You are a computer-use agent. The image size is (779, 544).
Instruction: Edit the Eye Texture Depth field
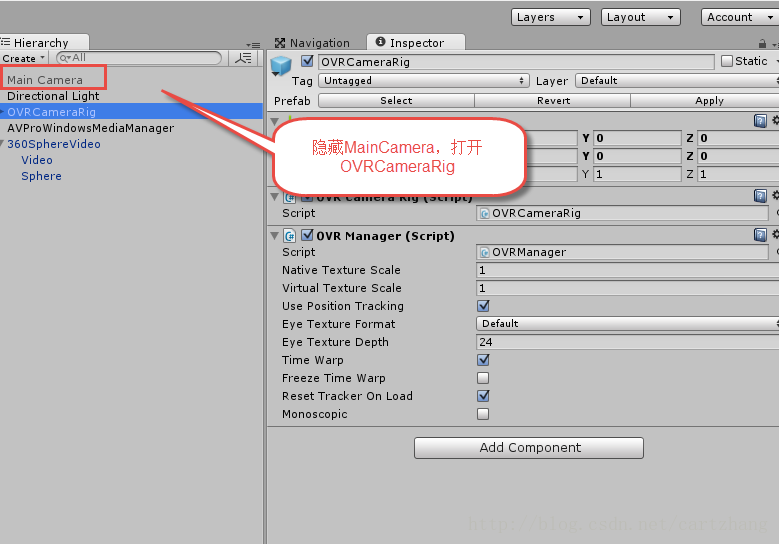pyautogui.click(x=627, y=342)
